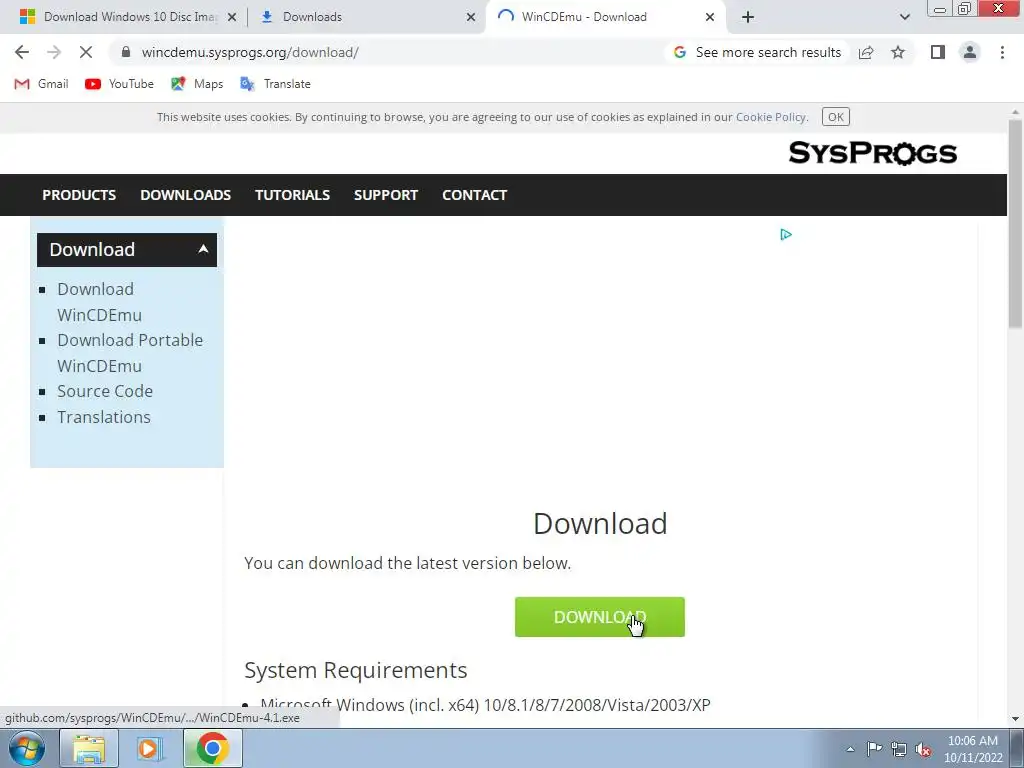Viewport: 1024px width, 768px height.
Task: Click the scrollbar down arrow
Action: tap(1015, 719)
